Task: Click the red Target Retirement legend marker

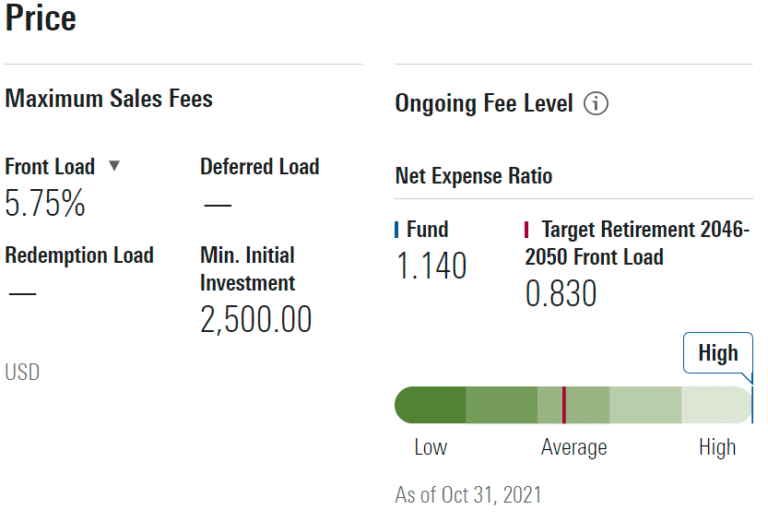Action: coord(527,230)
